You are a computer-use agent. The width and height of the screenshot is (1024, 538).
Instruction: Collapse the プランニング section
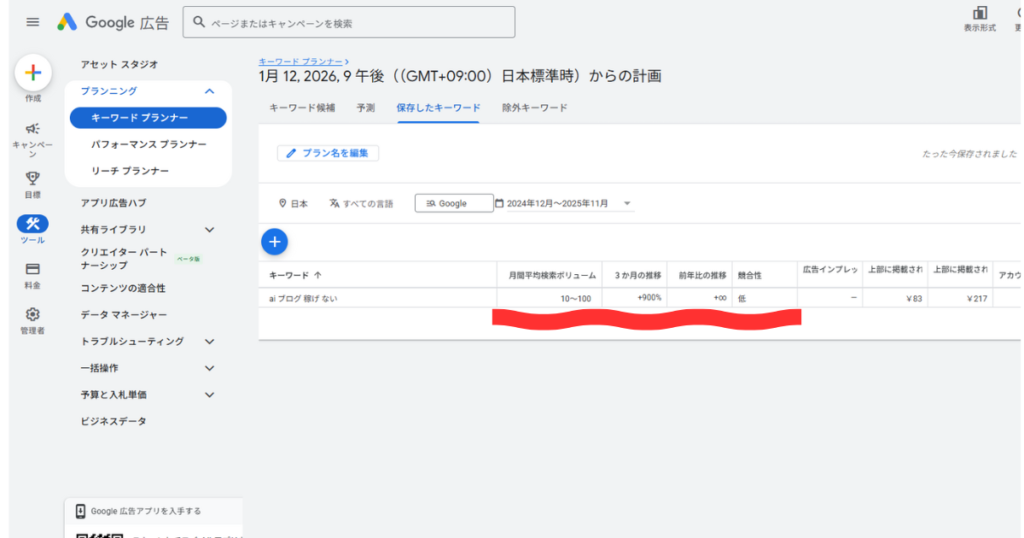(x=209, y=91)
